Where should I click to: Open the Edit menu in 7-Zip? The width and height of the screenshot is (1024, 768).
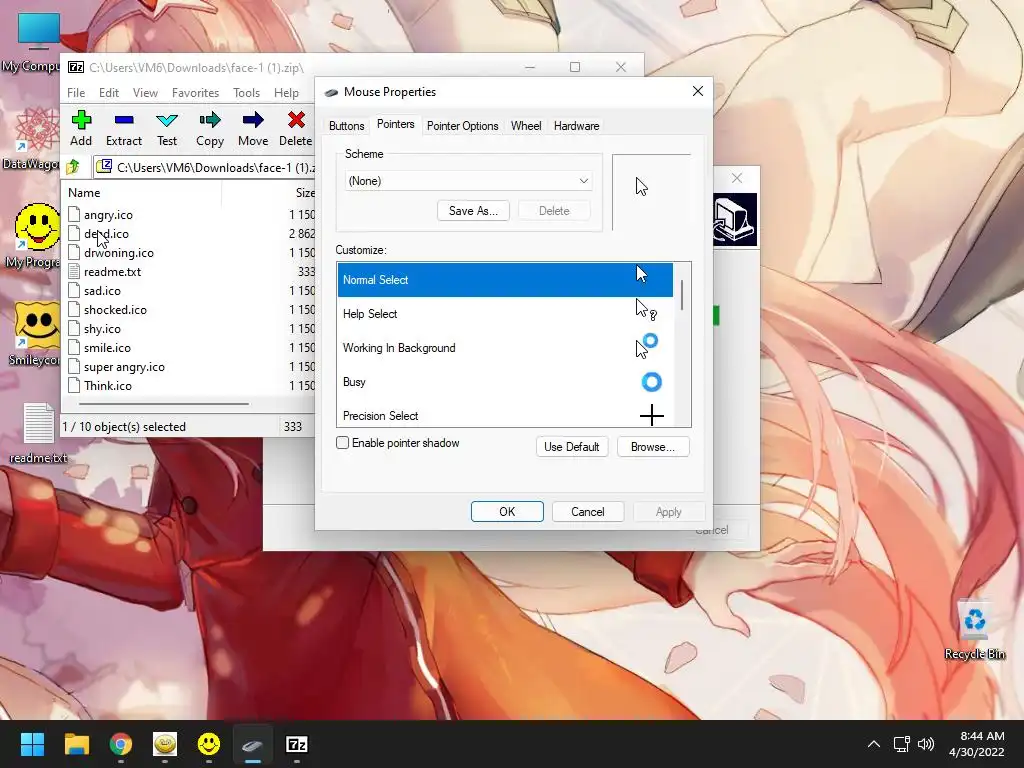click(108, 93)
